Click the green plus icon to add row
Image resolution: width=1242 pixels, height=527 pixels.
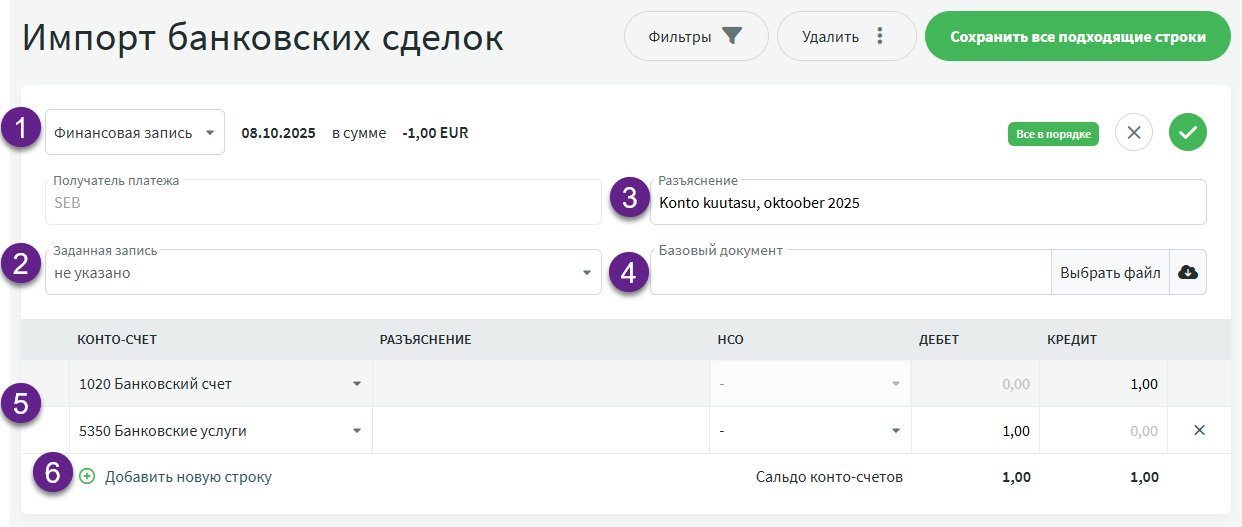click(x=87, y=477)
